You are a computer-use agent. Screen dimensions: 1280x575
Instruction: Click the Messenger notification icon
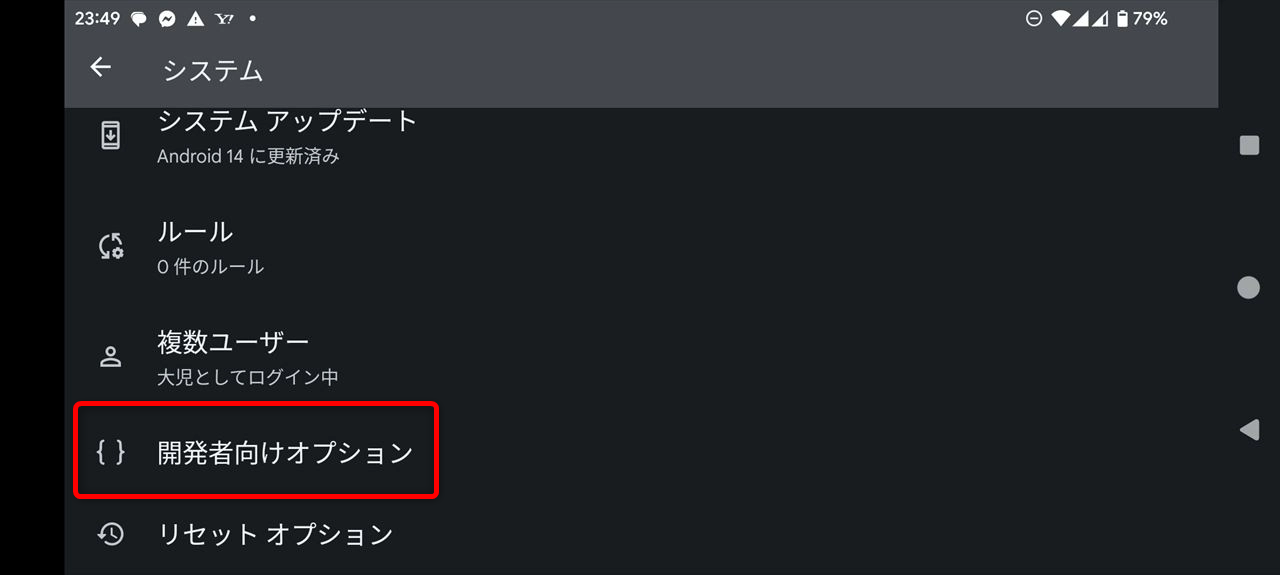[x=167, y=19]
